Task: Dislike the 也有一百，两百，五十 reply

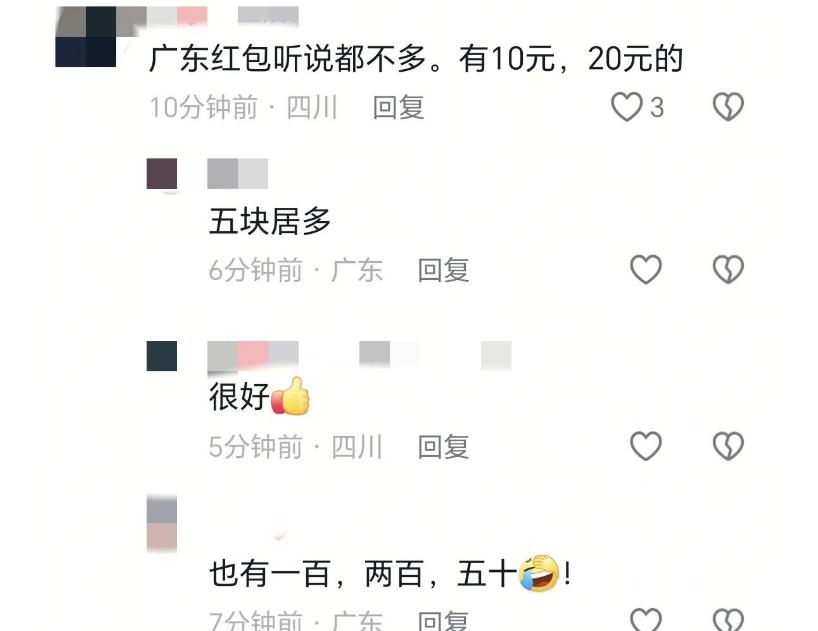Action: click(x=728, y=620)
